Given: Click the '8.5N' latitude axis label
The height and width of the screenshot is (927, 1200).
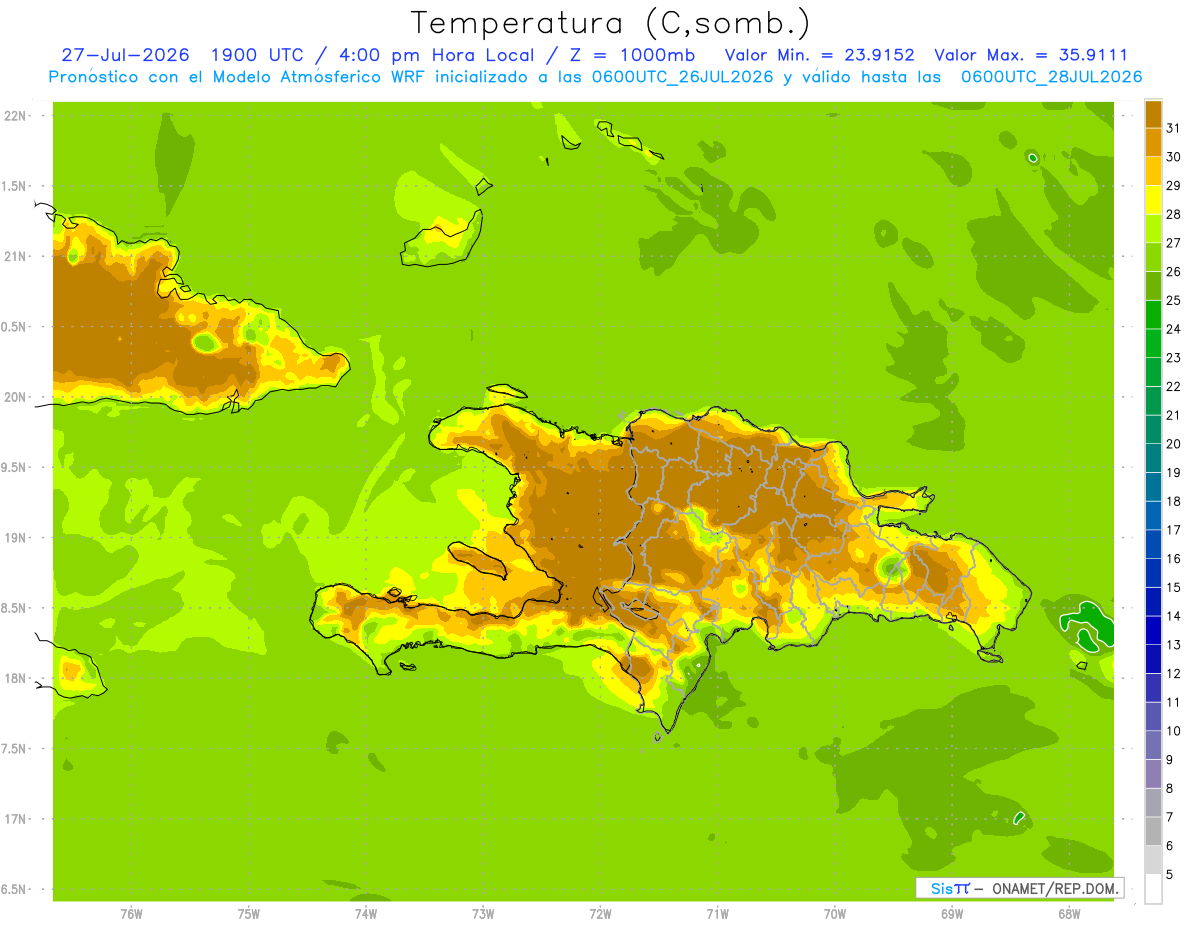Looking at the screenshot, I should (15, 608).
